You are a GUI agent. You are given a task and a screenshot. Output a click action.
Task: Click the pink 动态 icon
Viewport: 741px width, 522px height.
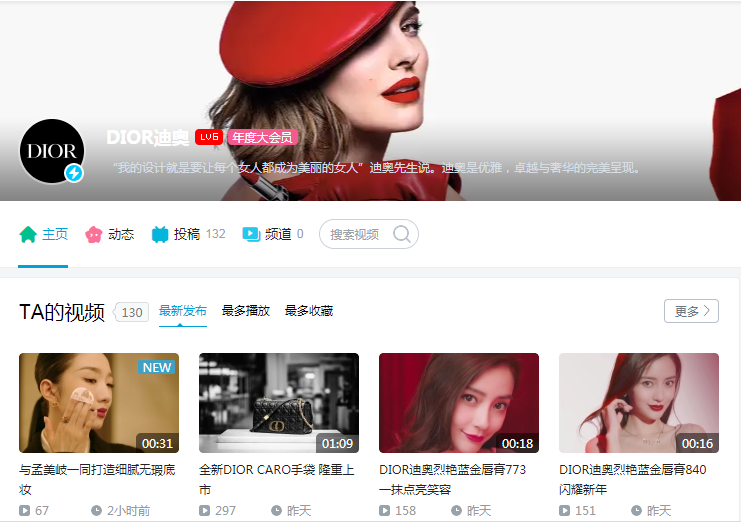click(94, 234)
